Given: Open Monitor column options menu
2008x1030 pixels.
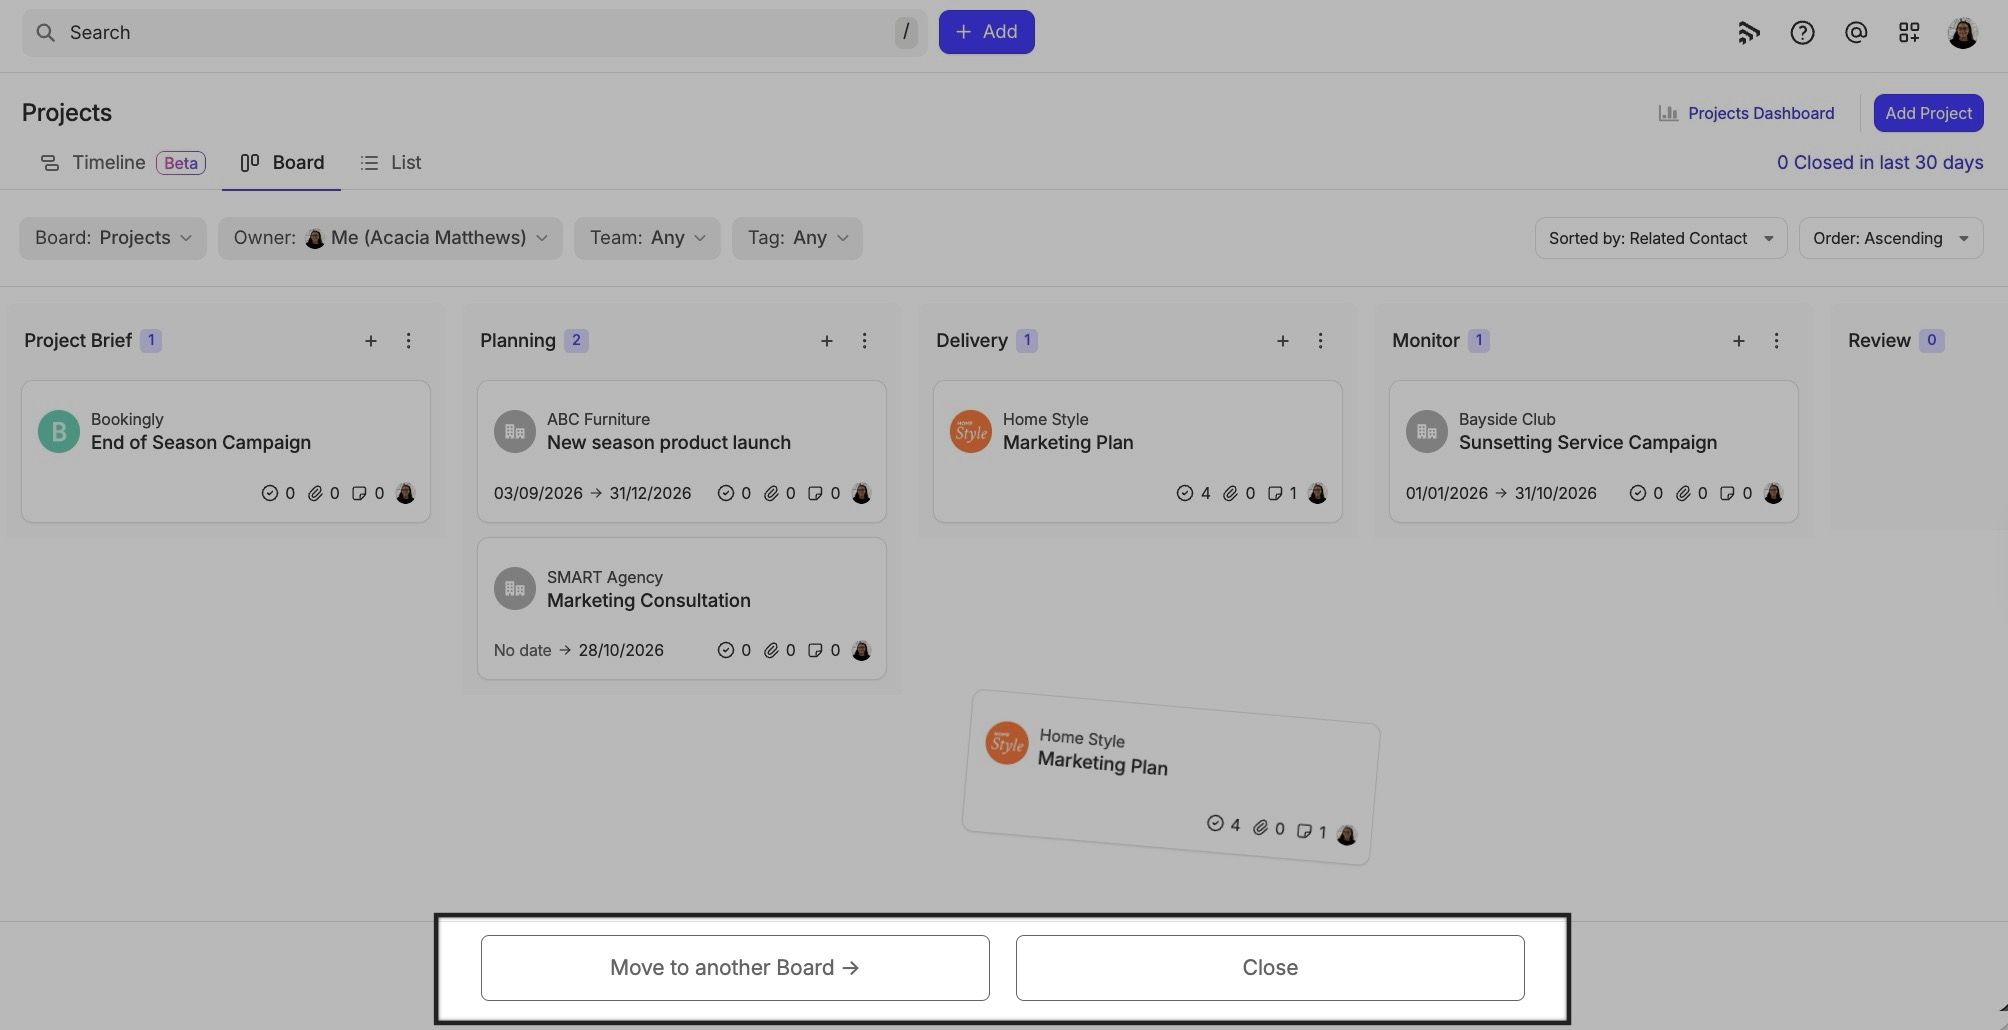Looking at the screenshot, I should point(1776,341).
